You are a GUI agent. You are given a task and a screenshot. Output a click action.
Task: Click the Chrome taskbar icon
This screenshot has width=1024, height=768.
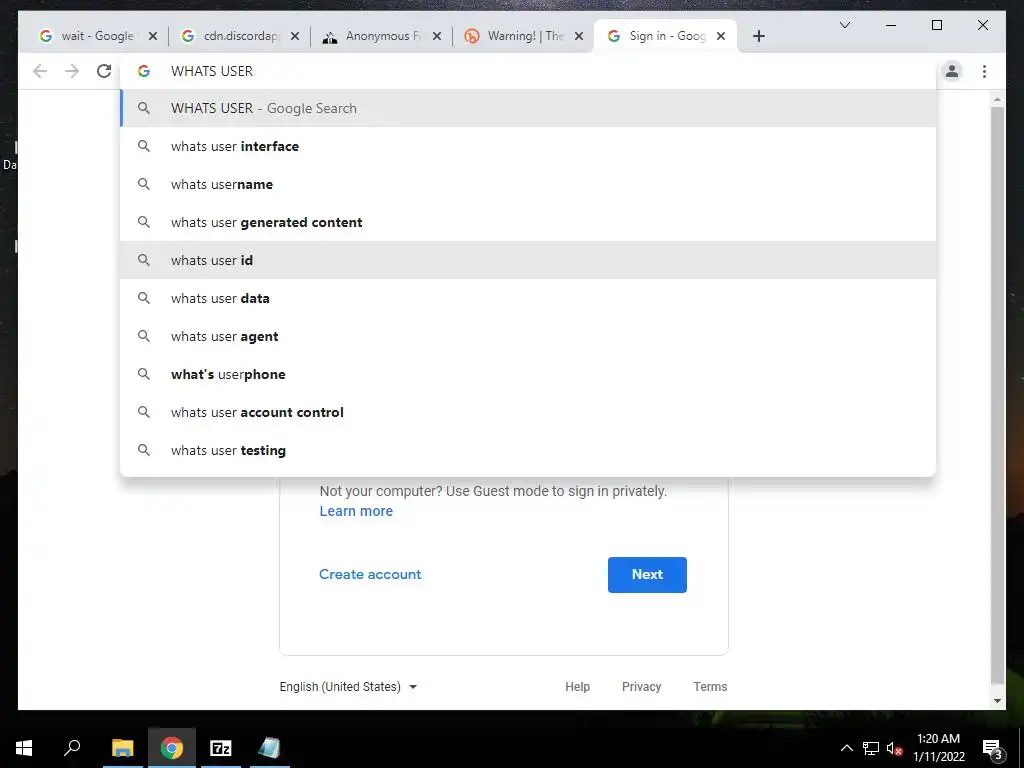[172, 748]
